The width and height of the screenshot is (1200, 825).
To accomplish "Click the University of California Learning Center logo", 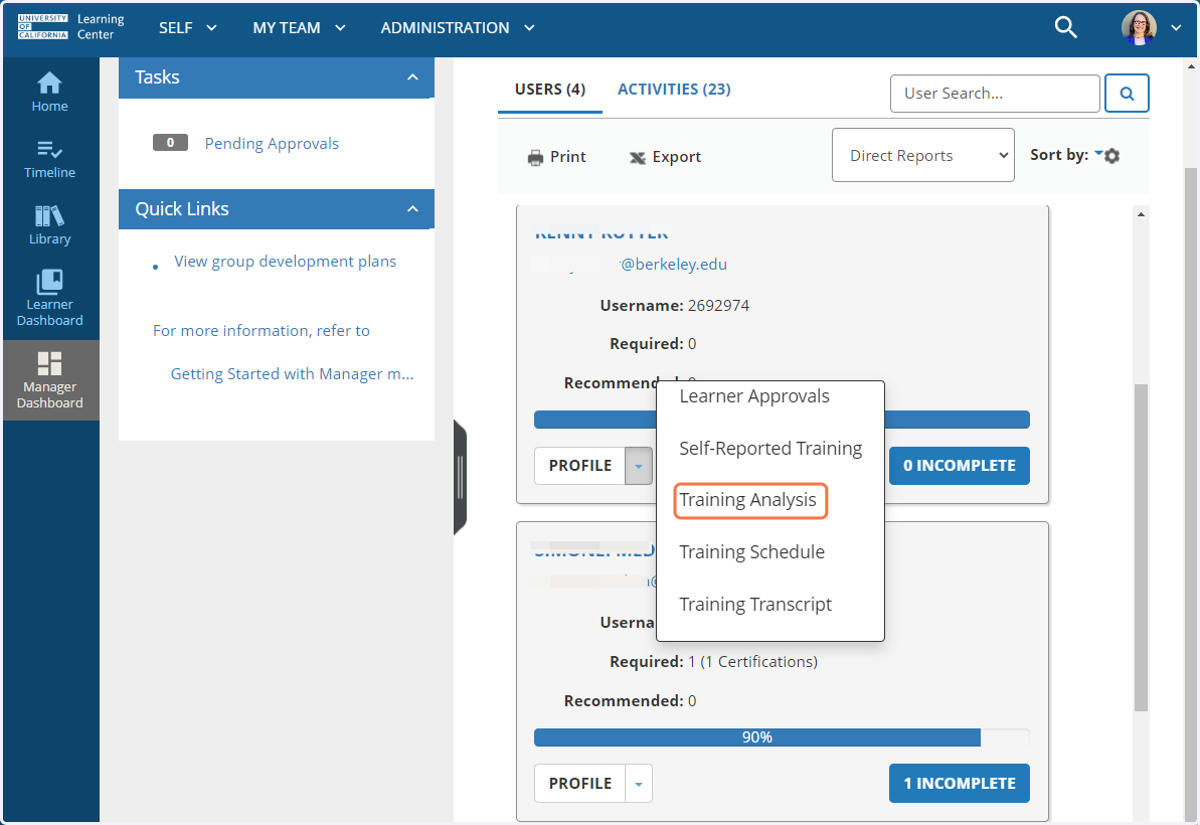I will [x=71, y=27].
